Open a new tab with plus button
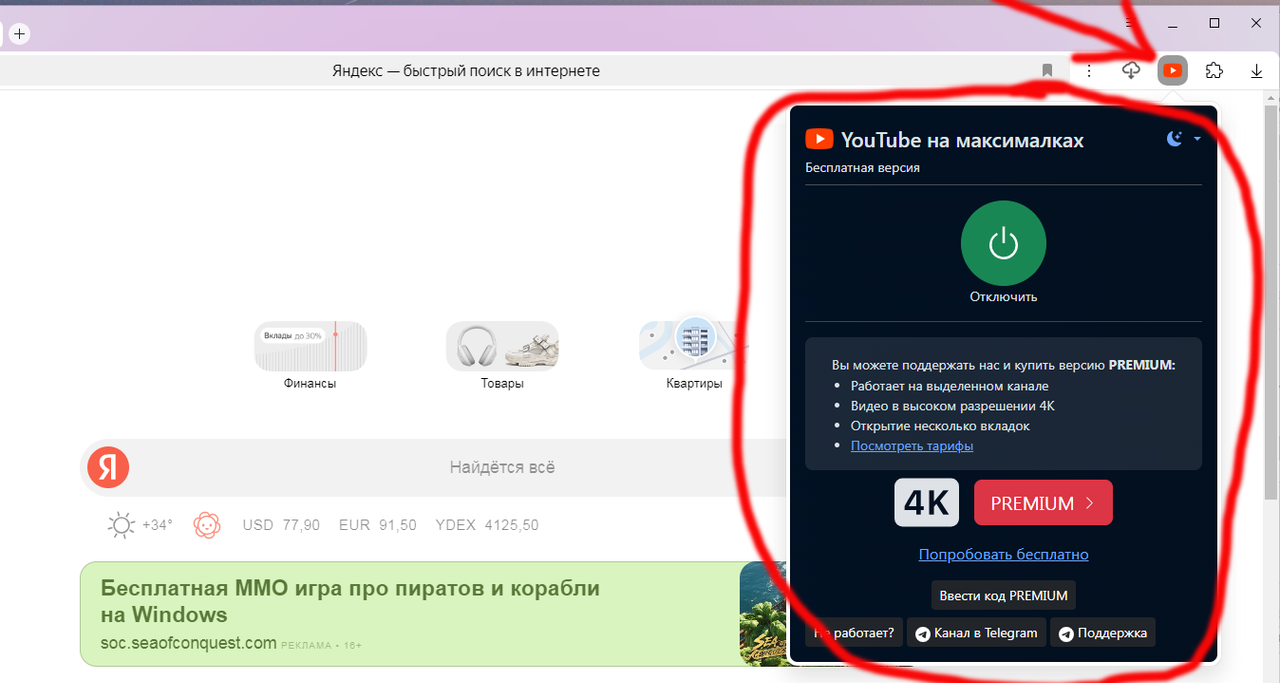1280x683 pixels. 19,33
